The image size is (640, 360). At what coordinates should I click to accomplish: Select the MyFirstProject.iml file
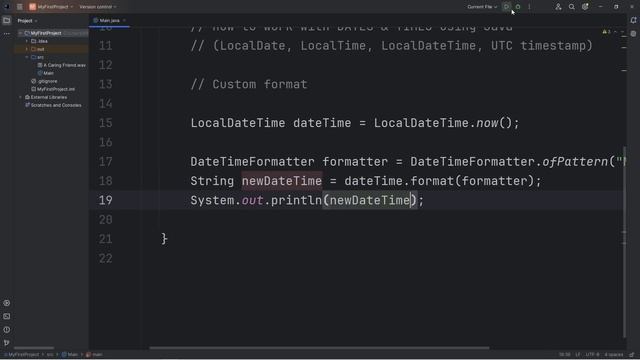coord(53,89)
